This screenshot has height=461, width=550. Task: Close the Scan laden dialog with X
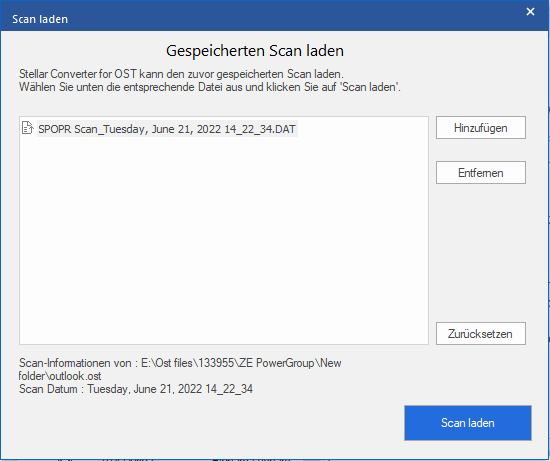tap(530, 12)
